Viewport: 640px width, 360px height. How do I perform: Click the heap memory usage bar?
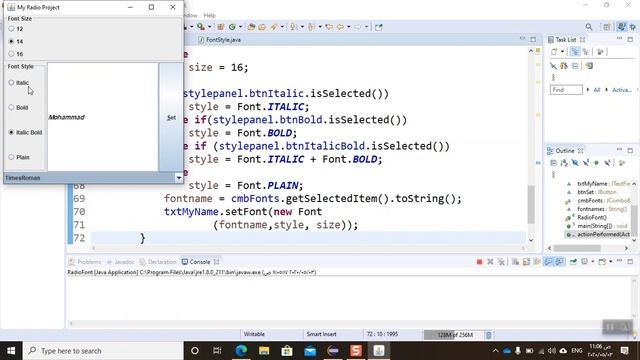pos(454,335)
